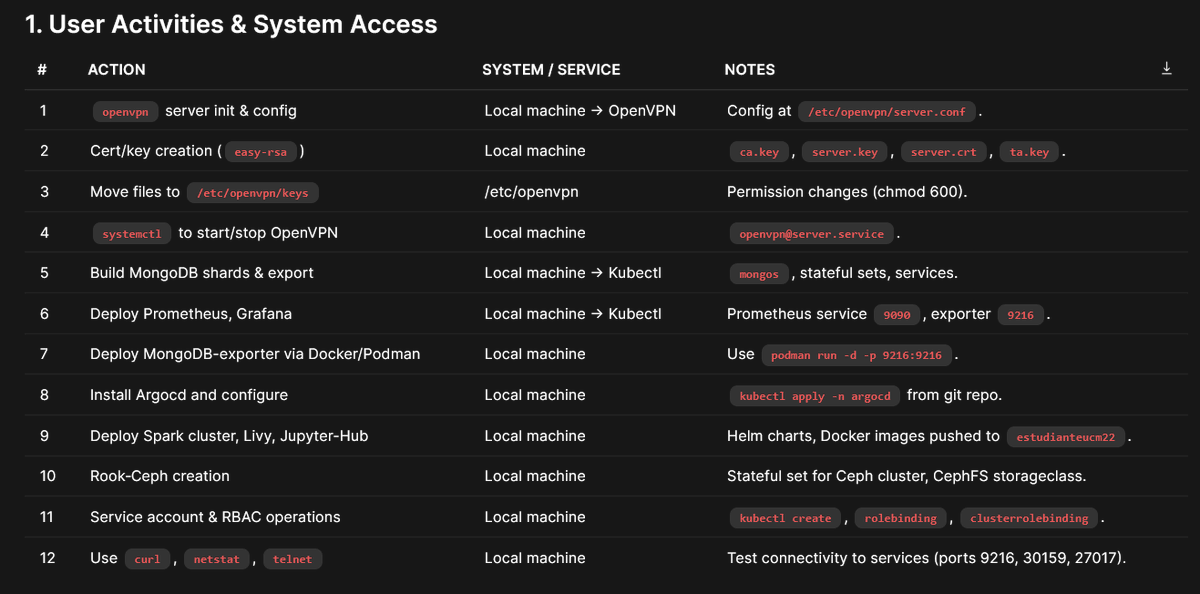Click 'Deploy MongoDB-exporter via Docker/Podman' cell
This screenshot has width=1200, height=594.
255,354
